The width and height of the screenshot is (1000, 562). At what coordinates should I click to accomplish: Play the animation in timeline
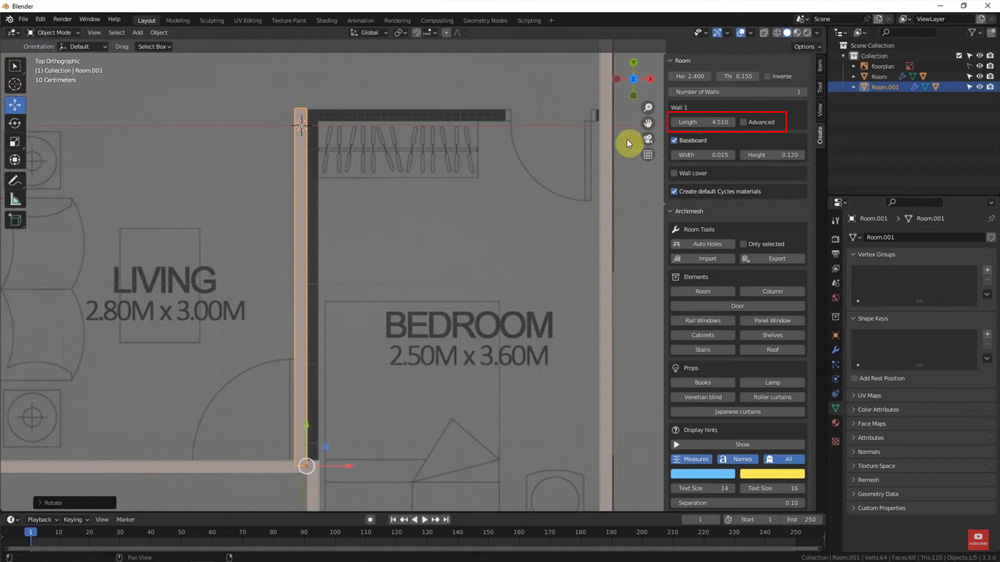425,519
